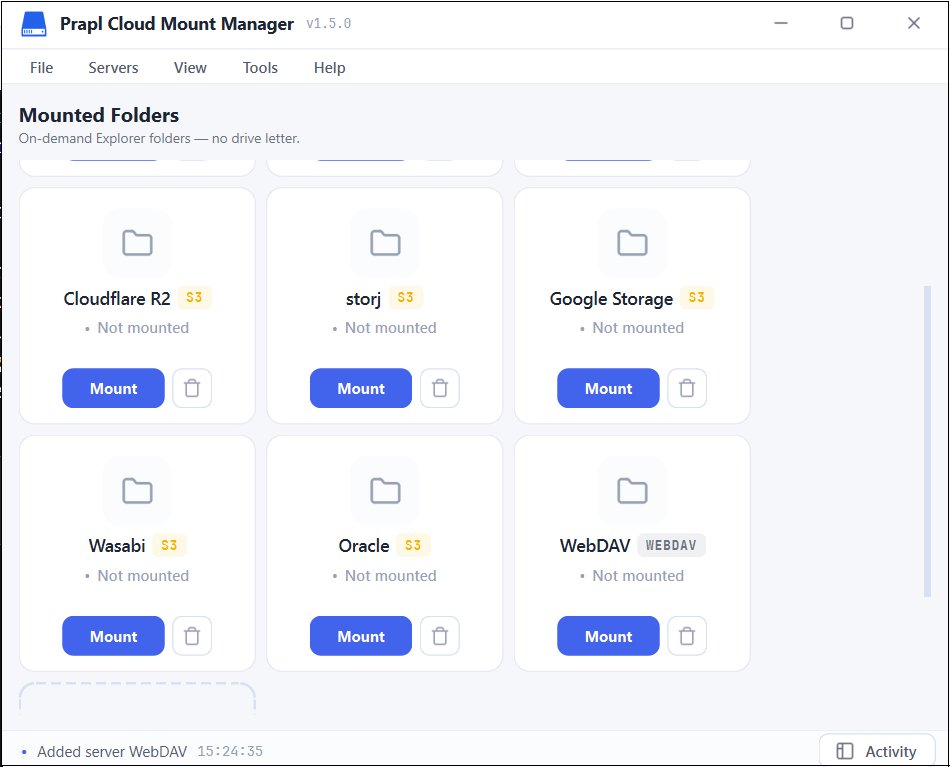Mount the Wasabi folder
Screen dimensions: 950x767
[113, 636]
